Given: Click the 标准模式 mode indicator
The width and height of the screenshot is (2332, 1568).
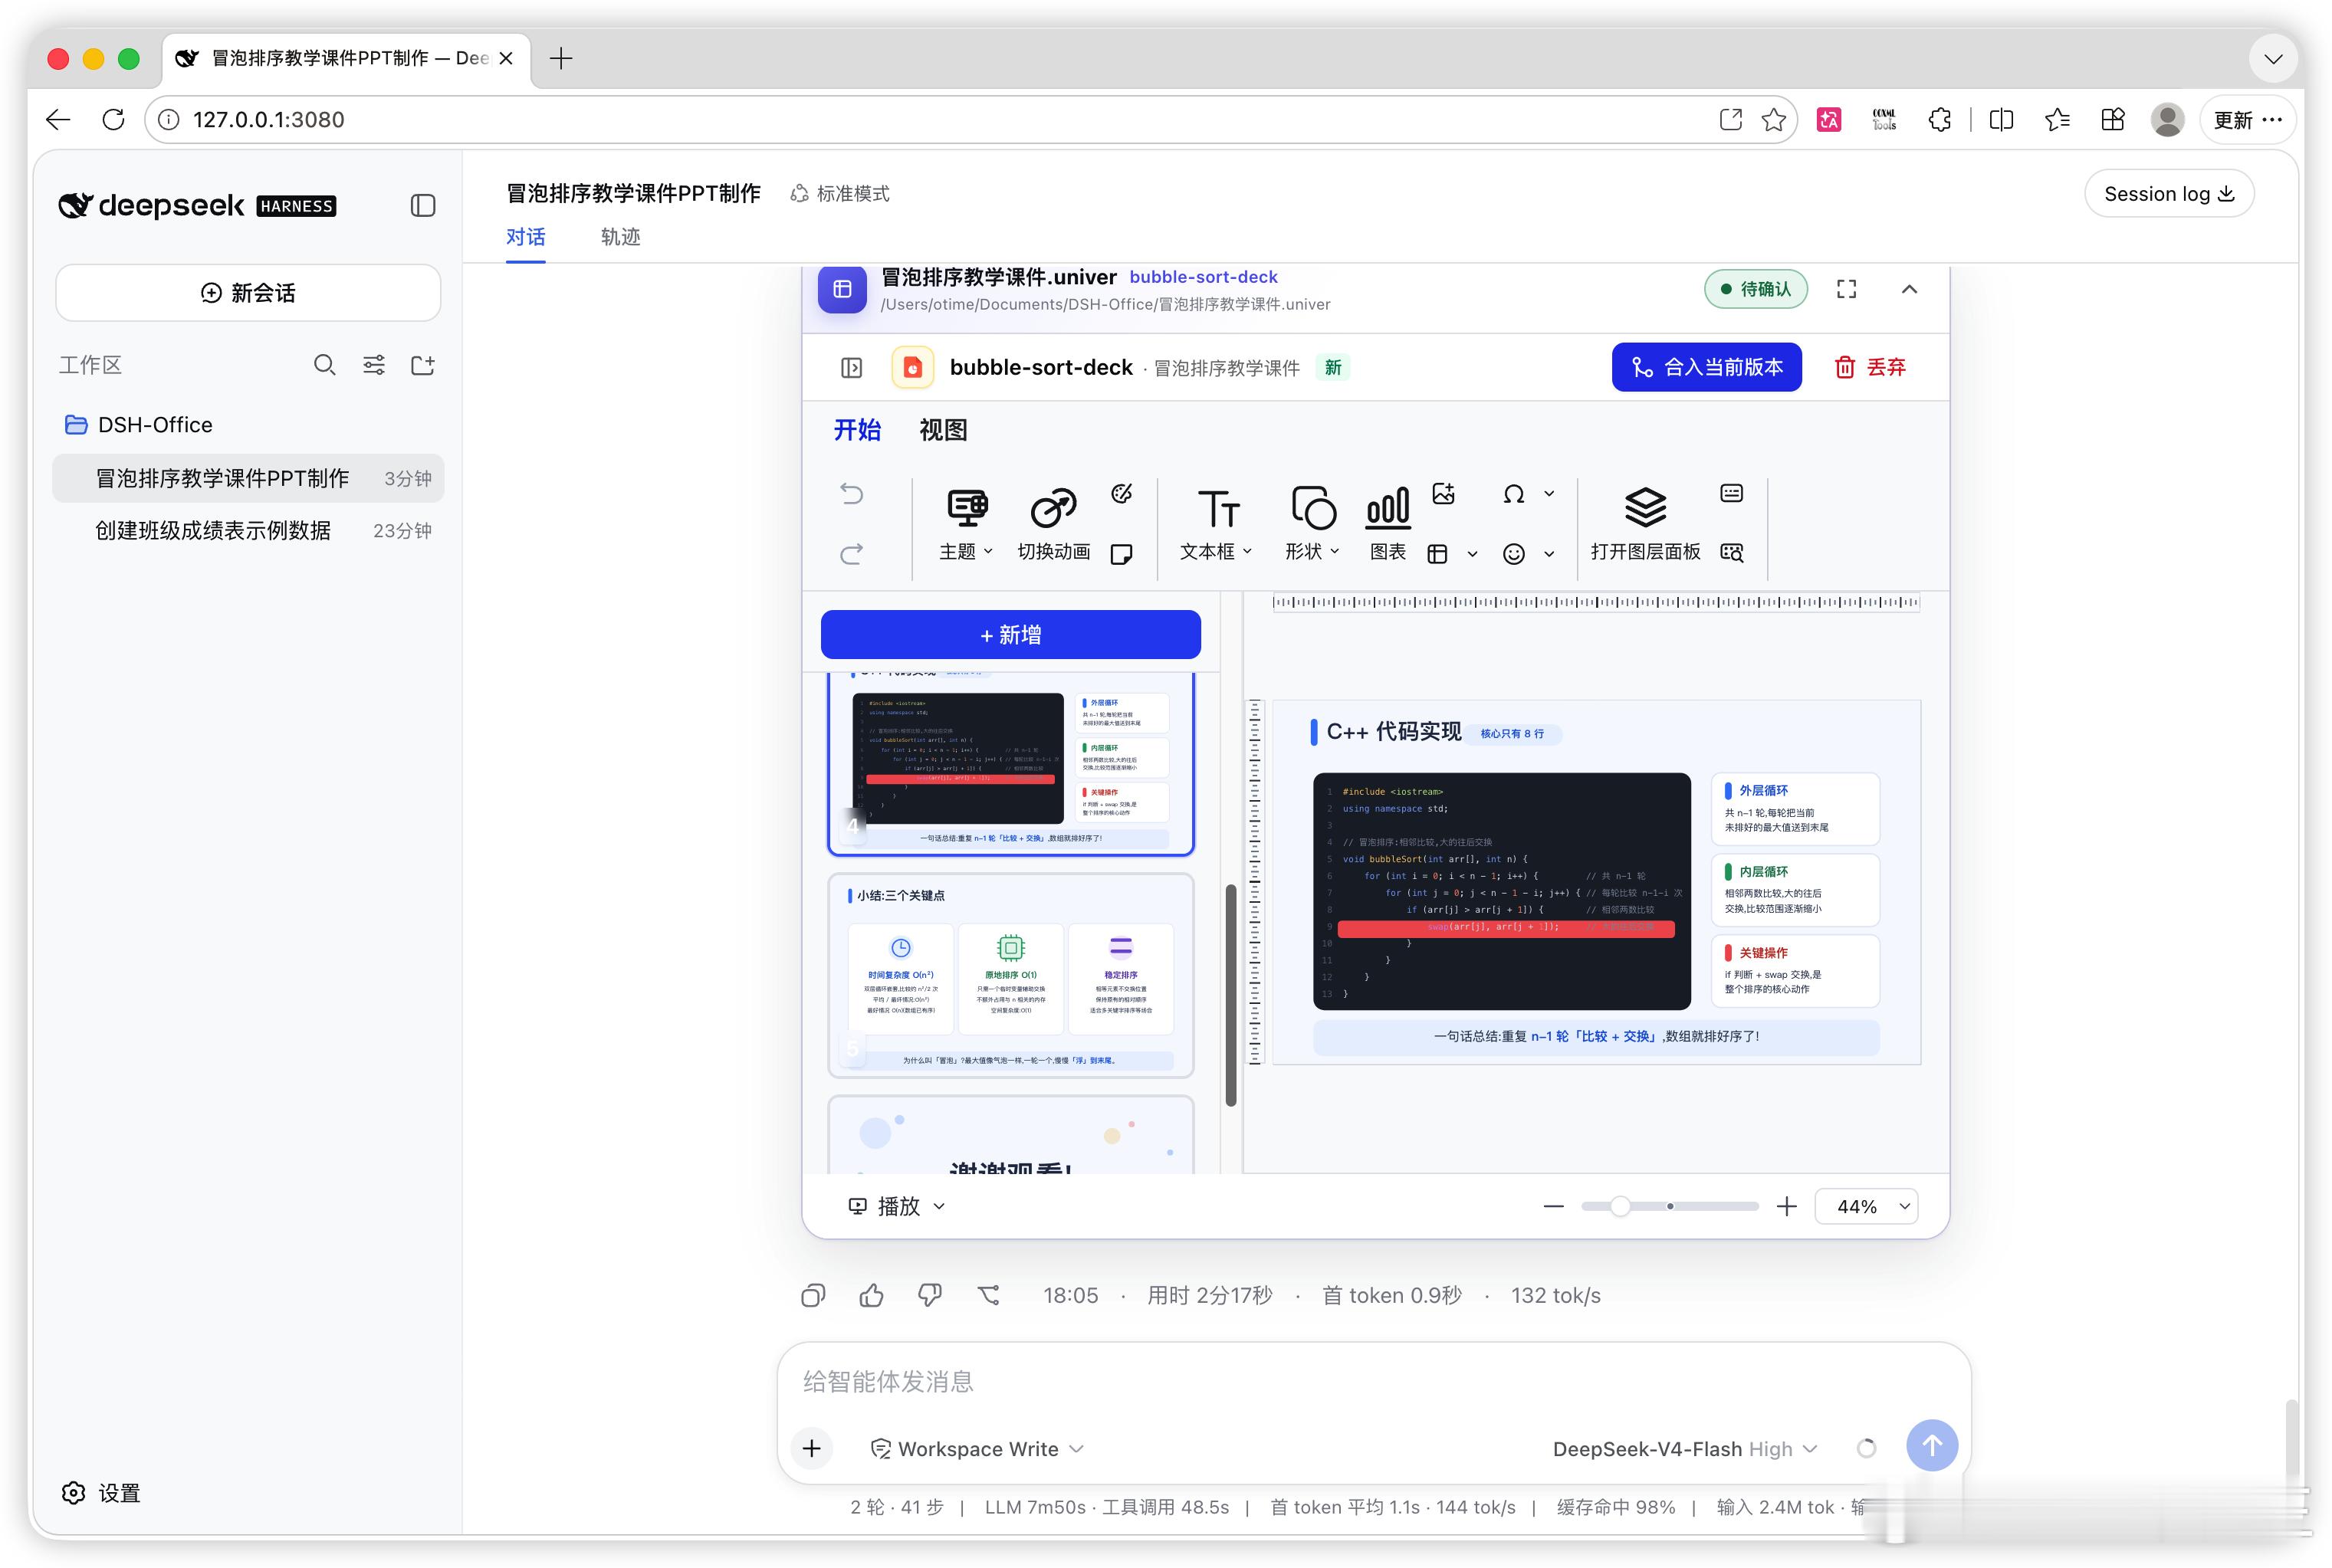Looking at the screenshot, I should (839, 194).
